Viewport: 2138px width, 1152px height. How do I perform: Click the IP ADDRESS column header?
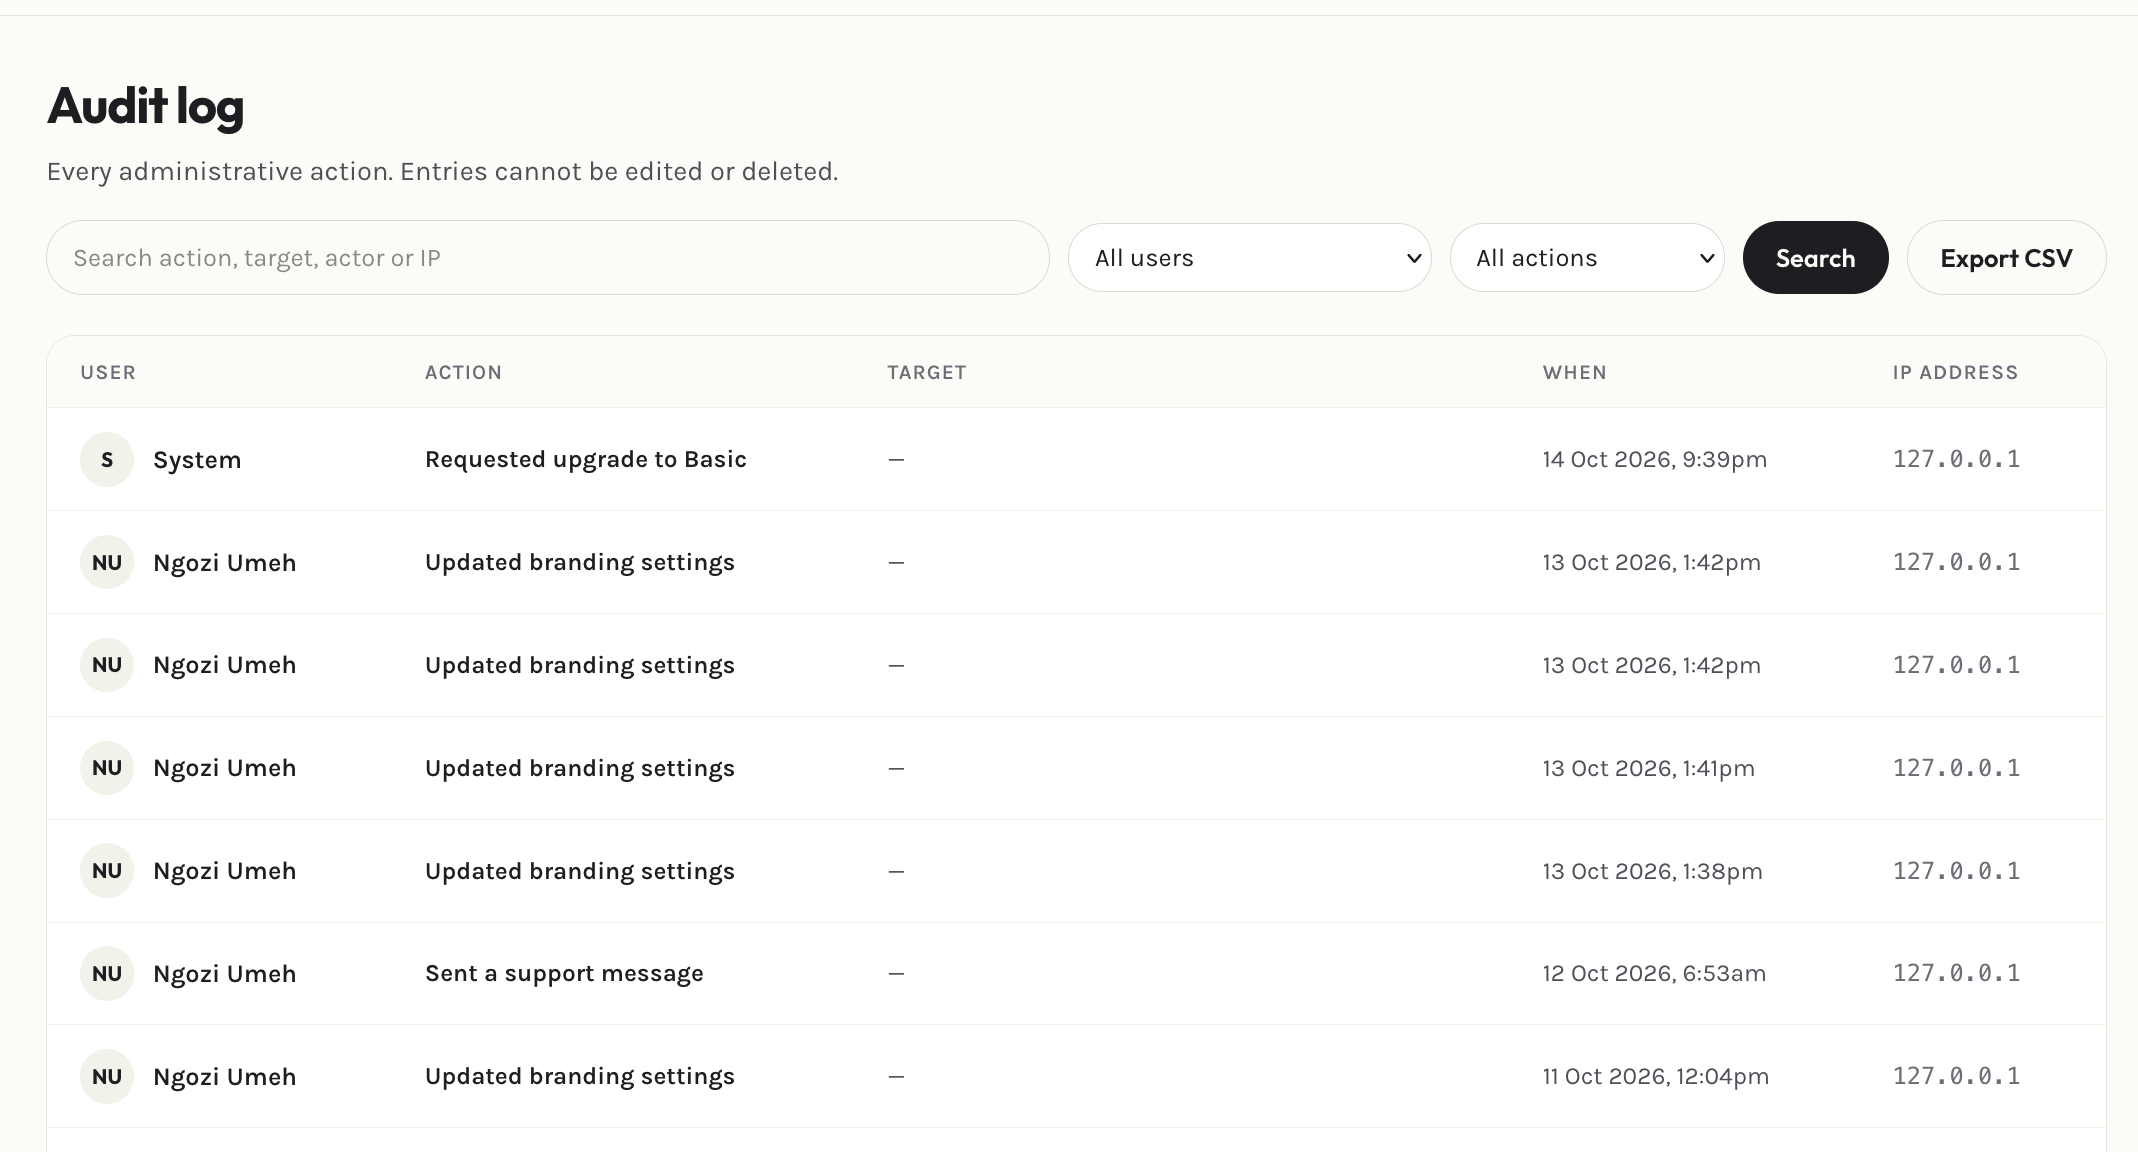(1955, 372)
